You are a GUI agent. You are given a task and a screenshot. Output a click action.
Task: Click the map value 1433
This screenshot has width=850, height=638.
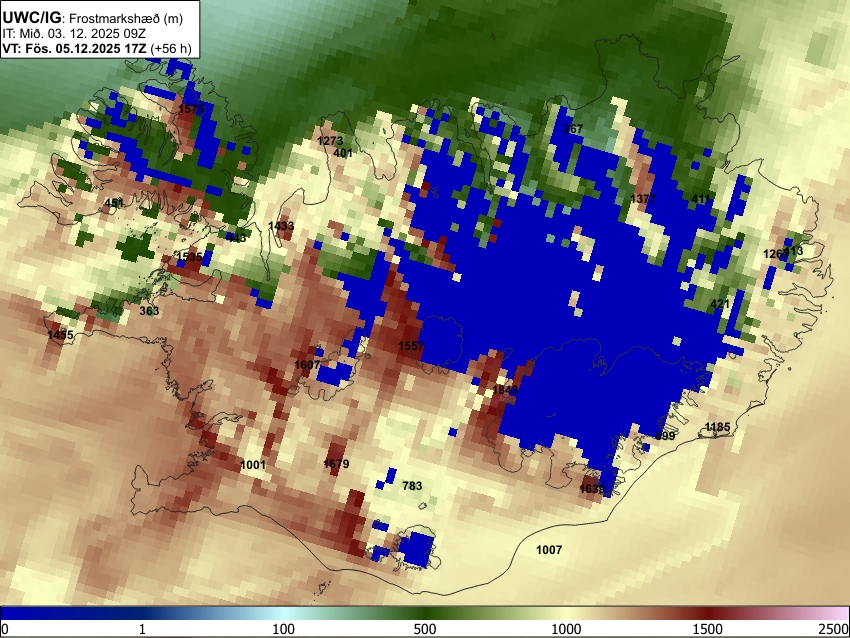coord(281,226)
